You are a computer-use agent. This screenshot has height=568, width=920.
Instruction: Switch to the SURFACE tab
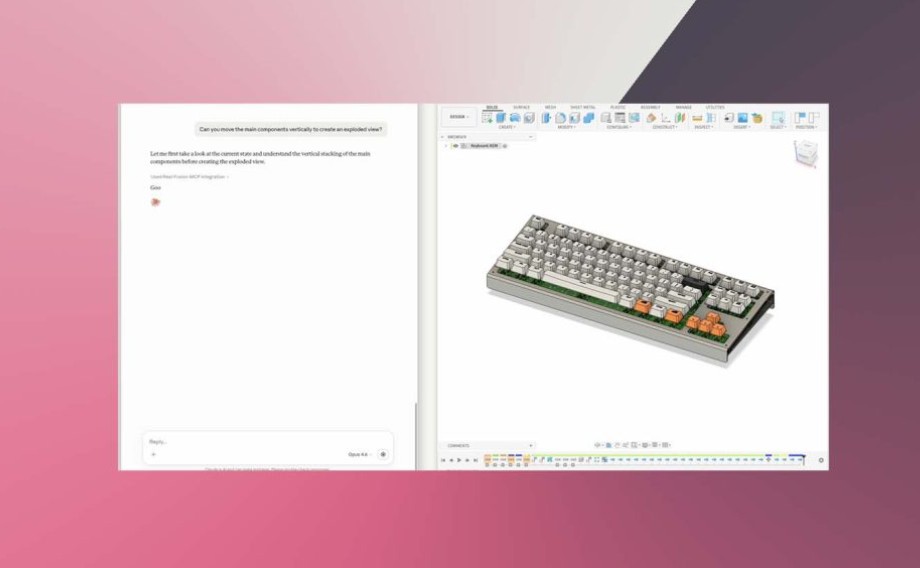coord(521,107)
